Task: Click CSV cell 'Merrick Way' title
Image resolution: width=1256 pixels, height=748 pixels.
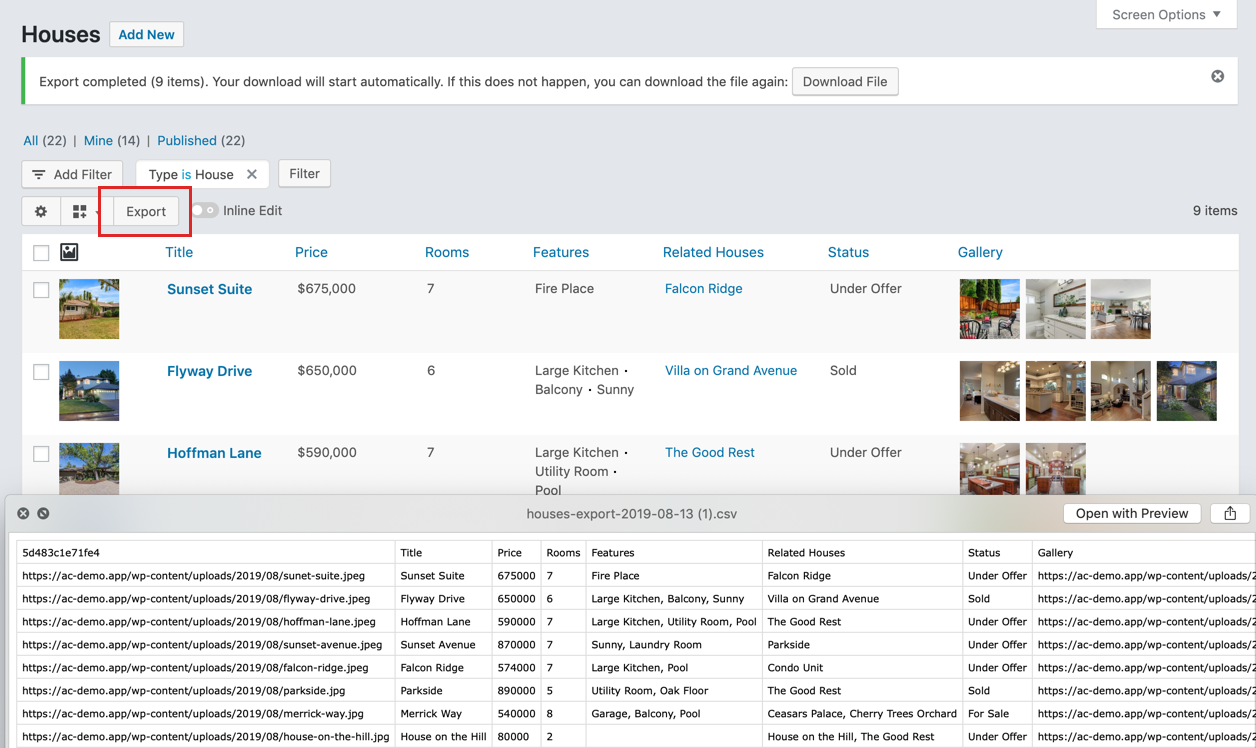Action: [444, 714]
